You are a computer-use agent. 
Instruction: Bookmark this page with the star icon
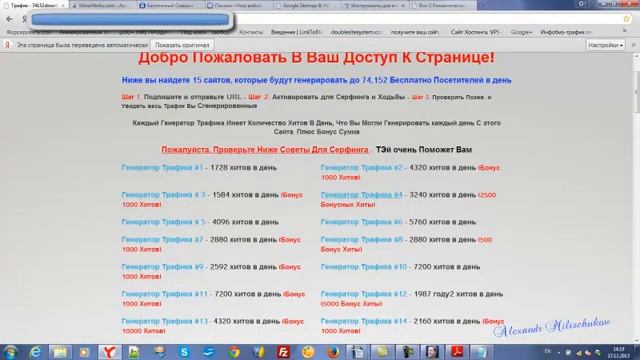[x=627, y=19]
